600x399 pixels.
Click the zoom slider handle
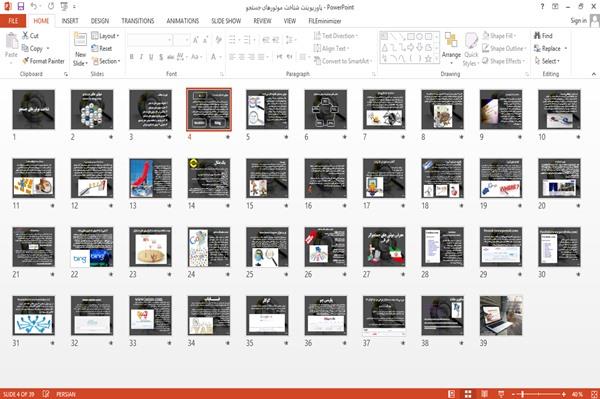(522, 394)
